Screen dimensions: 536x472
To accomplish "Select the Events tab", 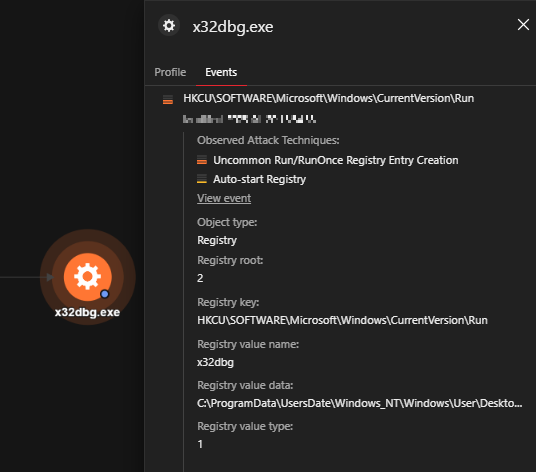I will (221, 72).
